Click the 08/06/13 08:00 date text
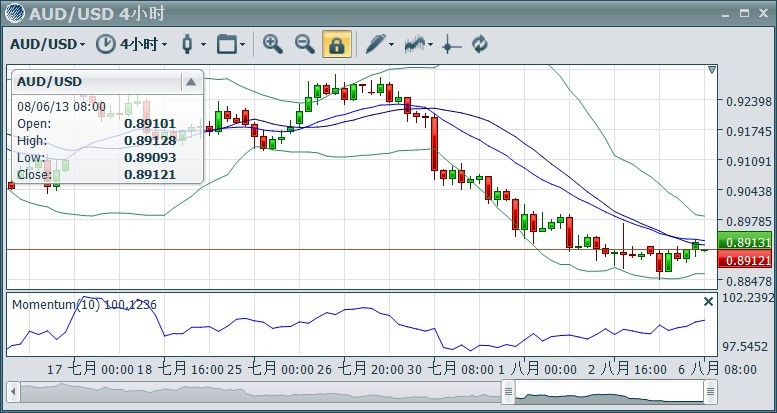The image size is (777, 413). 61,107
